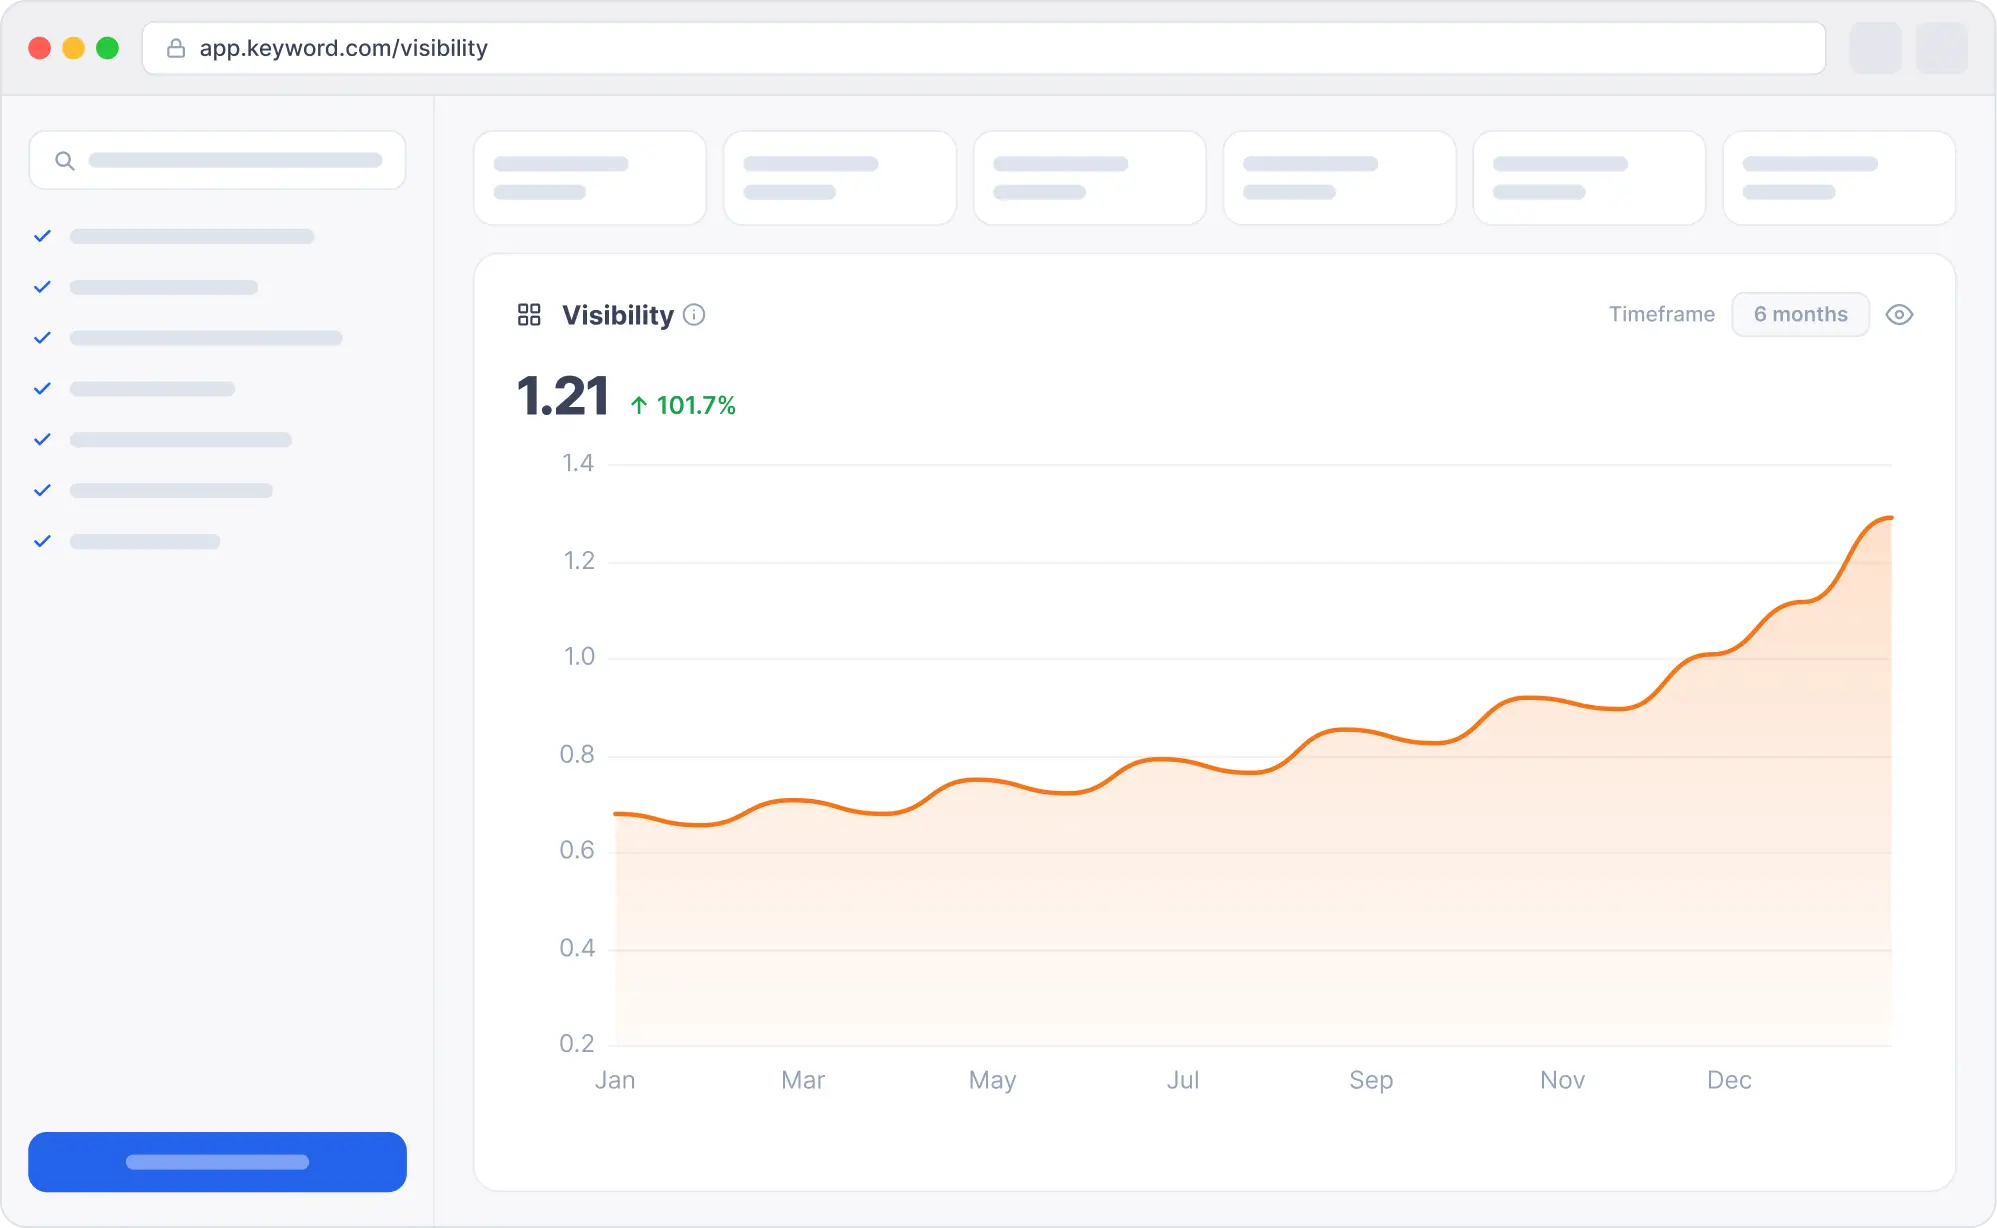The width and height of the screenshot is (1997, 1228).
Task: Click the search magnifier in the sidebar
Action: (x=66, y=160)
